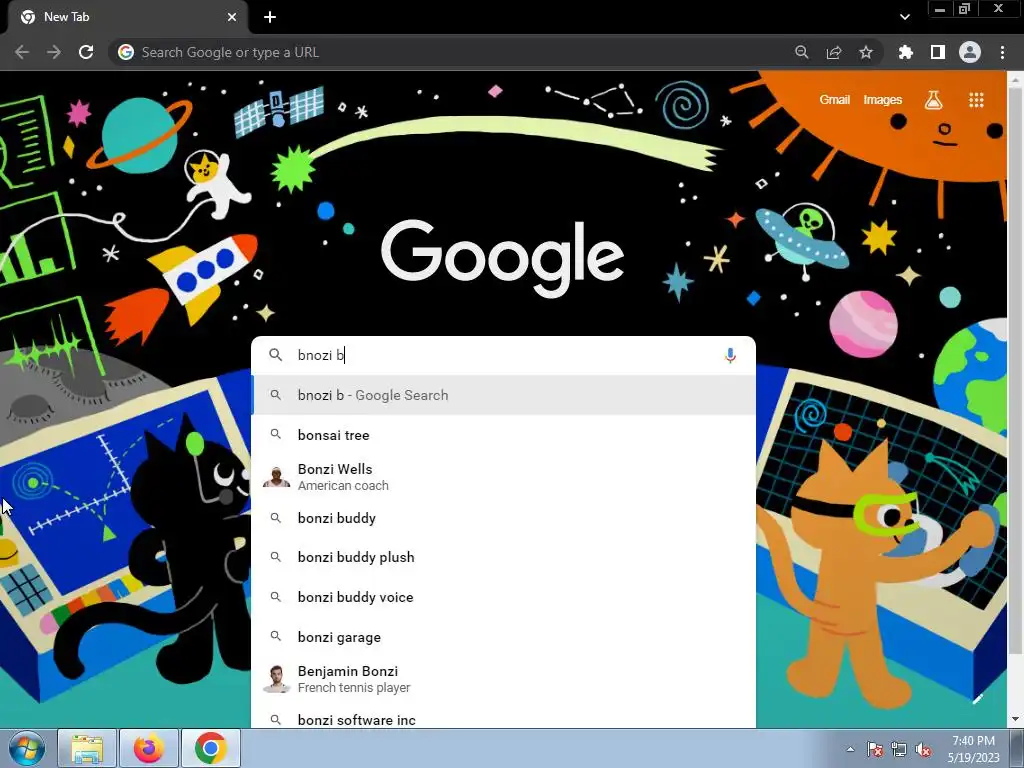Open the clock showing 7:40 PM
The height and width of the screenshot is (768, 1024).
[973, 749]
